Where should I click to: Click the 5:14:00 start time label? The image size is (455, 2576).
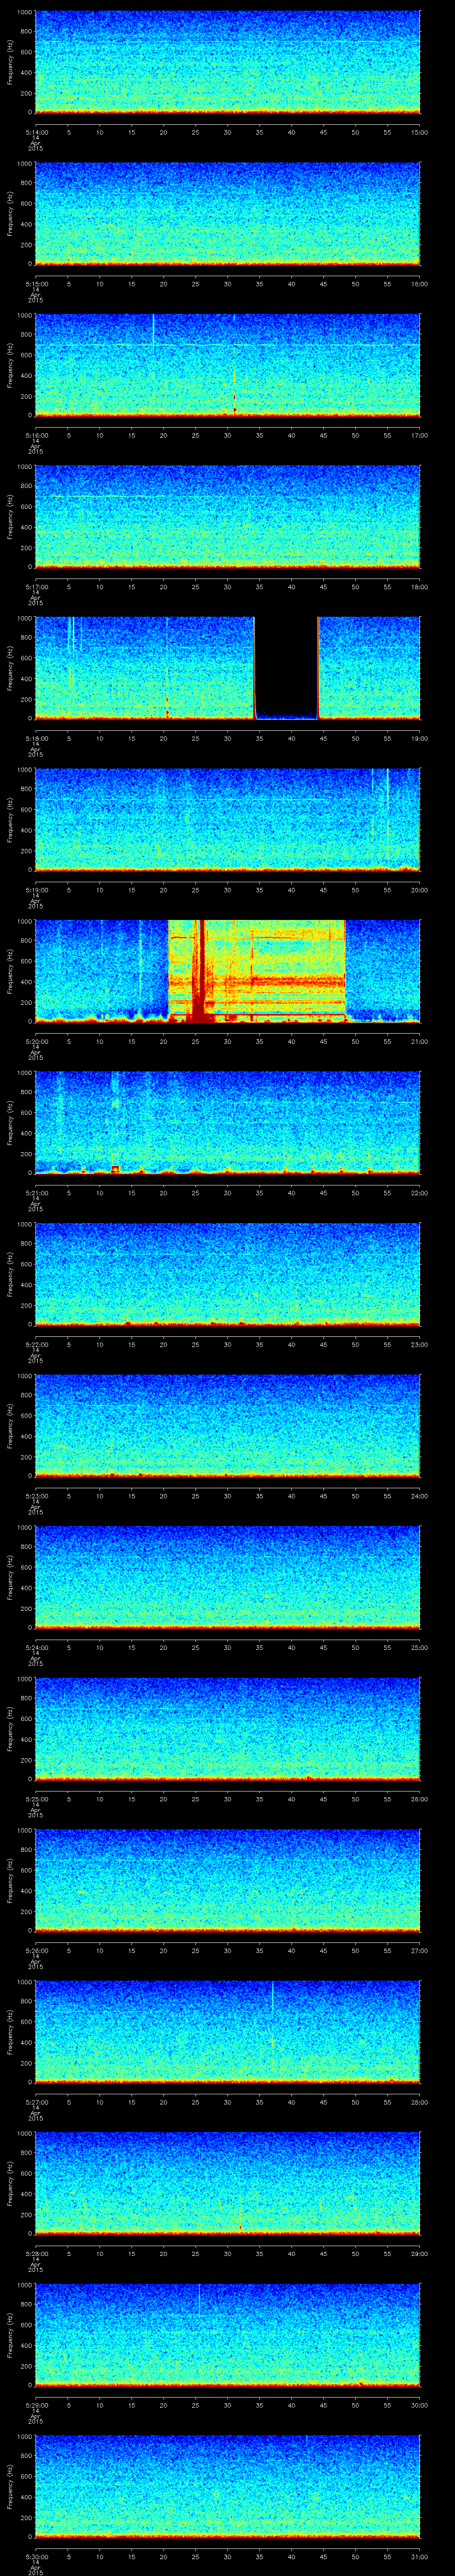[36, 132]
